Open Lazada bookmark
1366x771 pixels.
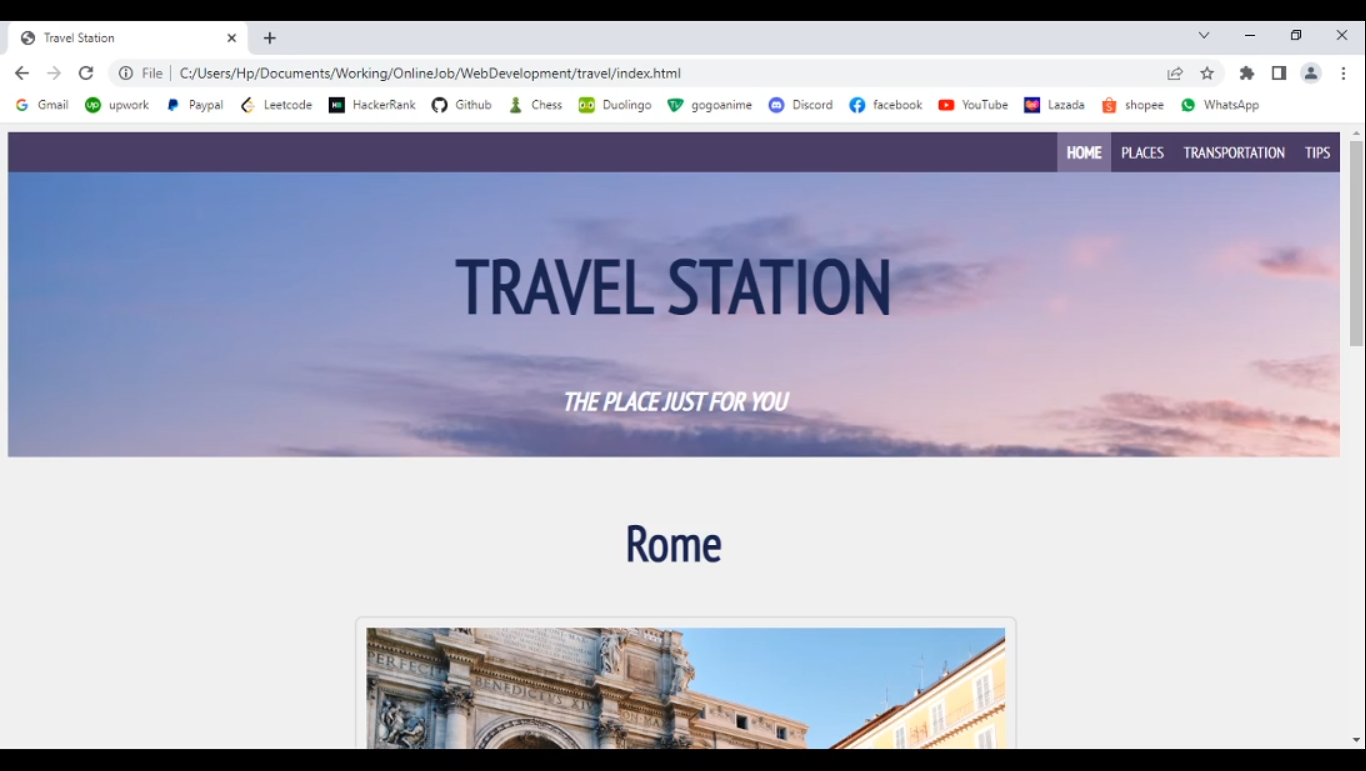click(1055, 105)
